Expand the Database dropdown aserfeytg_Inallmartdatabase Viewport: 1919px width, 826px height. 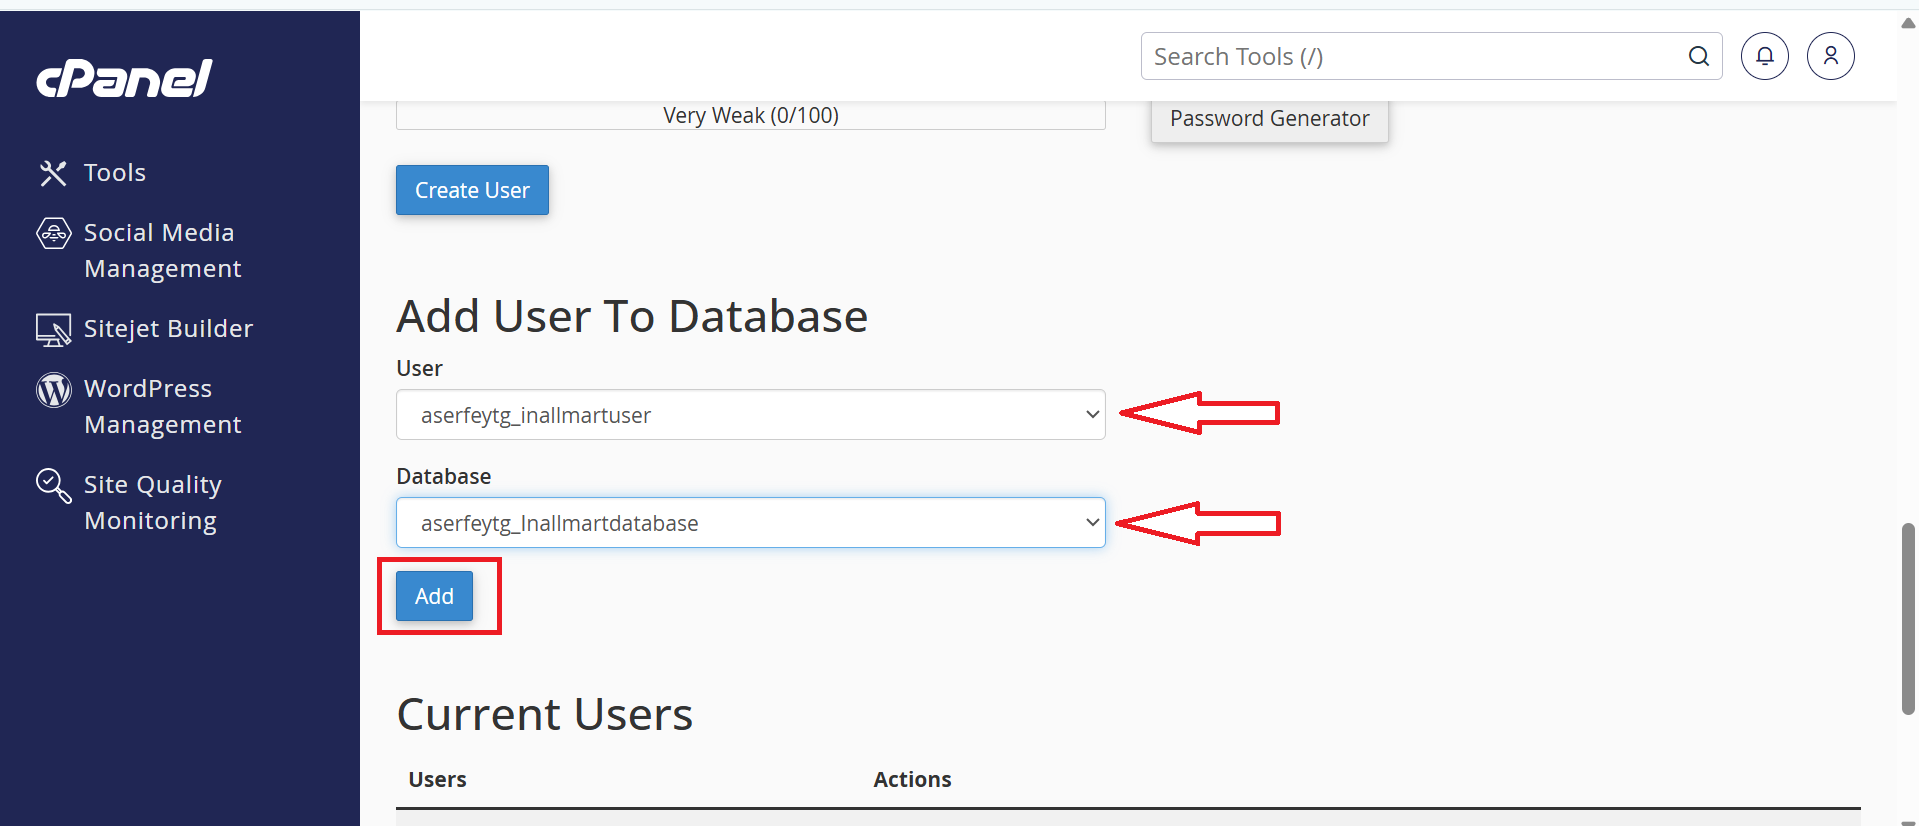tap(751, 523)
